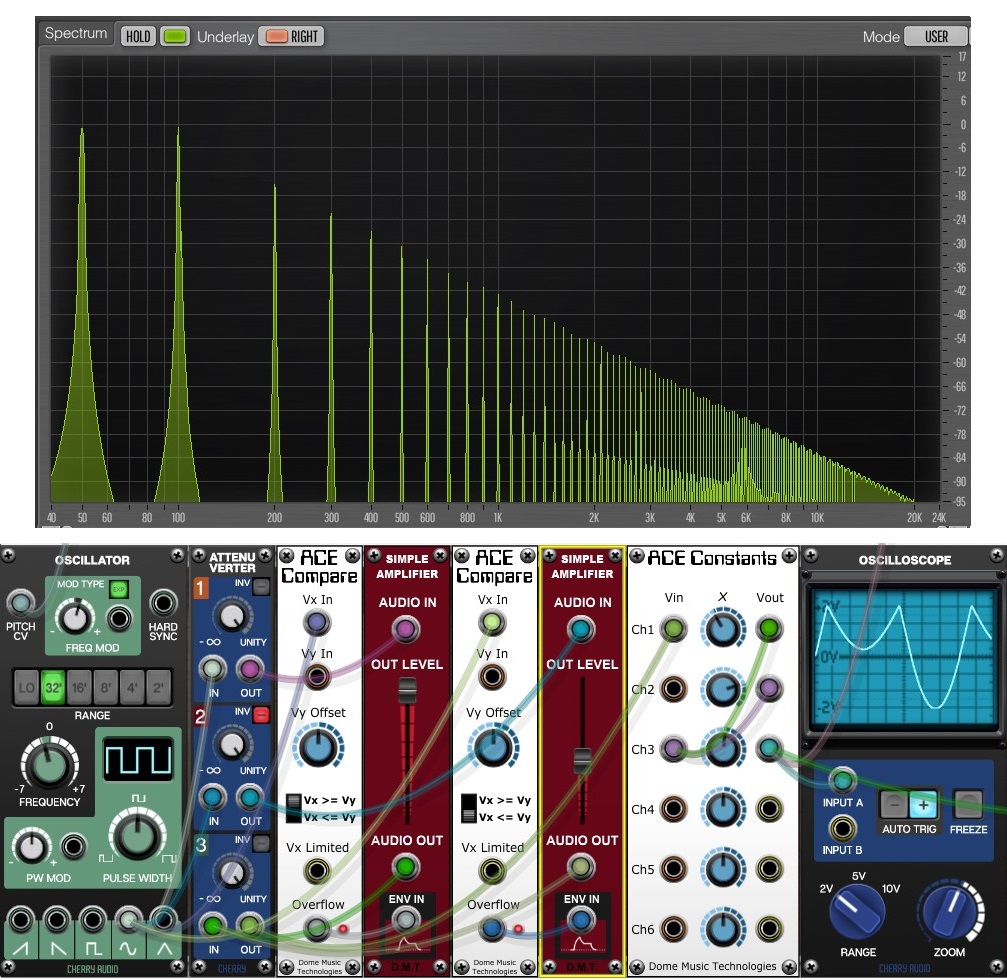Click the PW MOD attenuator knob

[x=31, y=846]
